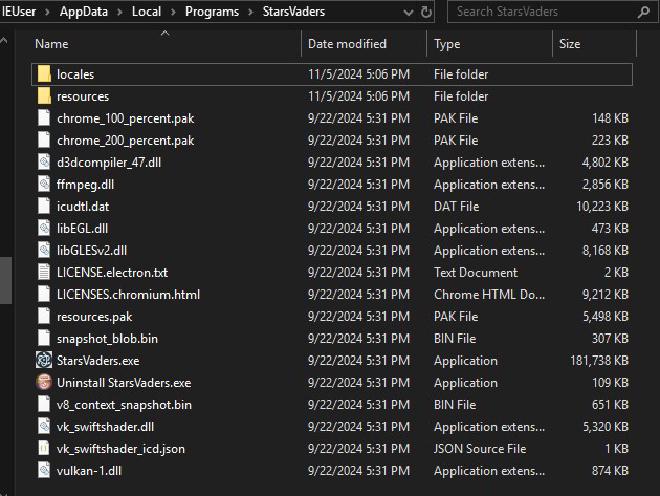660x496 pixels.
Task: Click the libEGL.dll file icon
Action: 44,228
